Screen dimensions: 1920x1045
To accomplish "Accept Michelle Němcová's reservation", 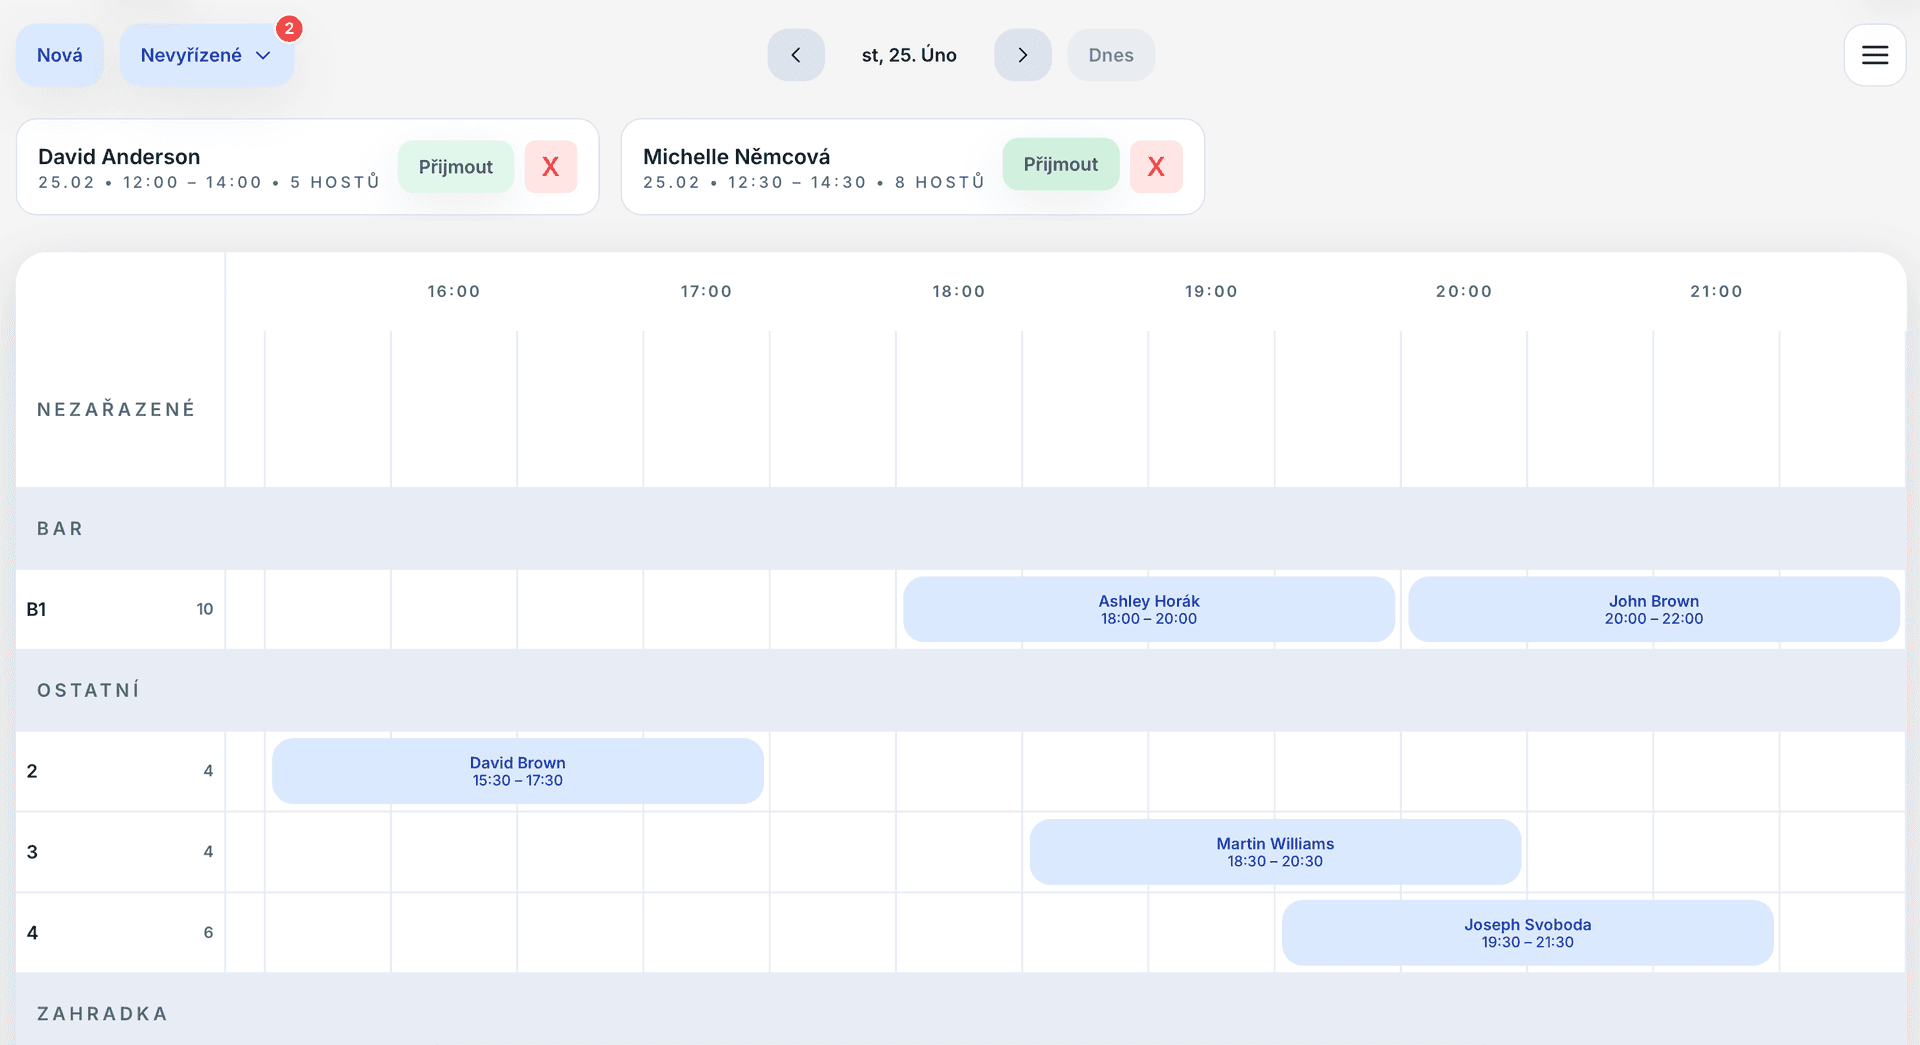I will click(1060, 165).
